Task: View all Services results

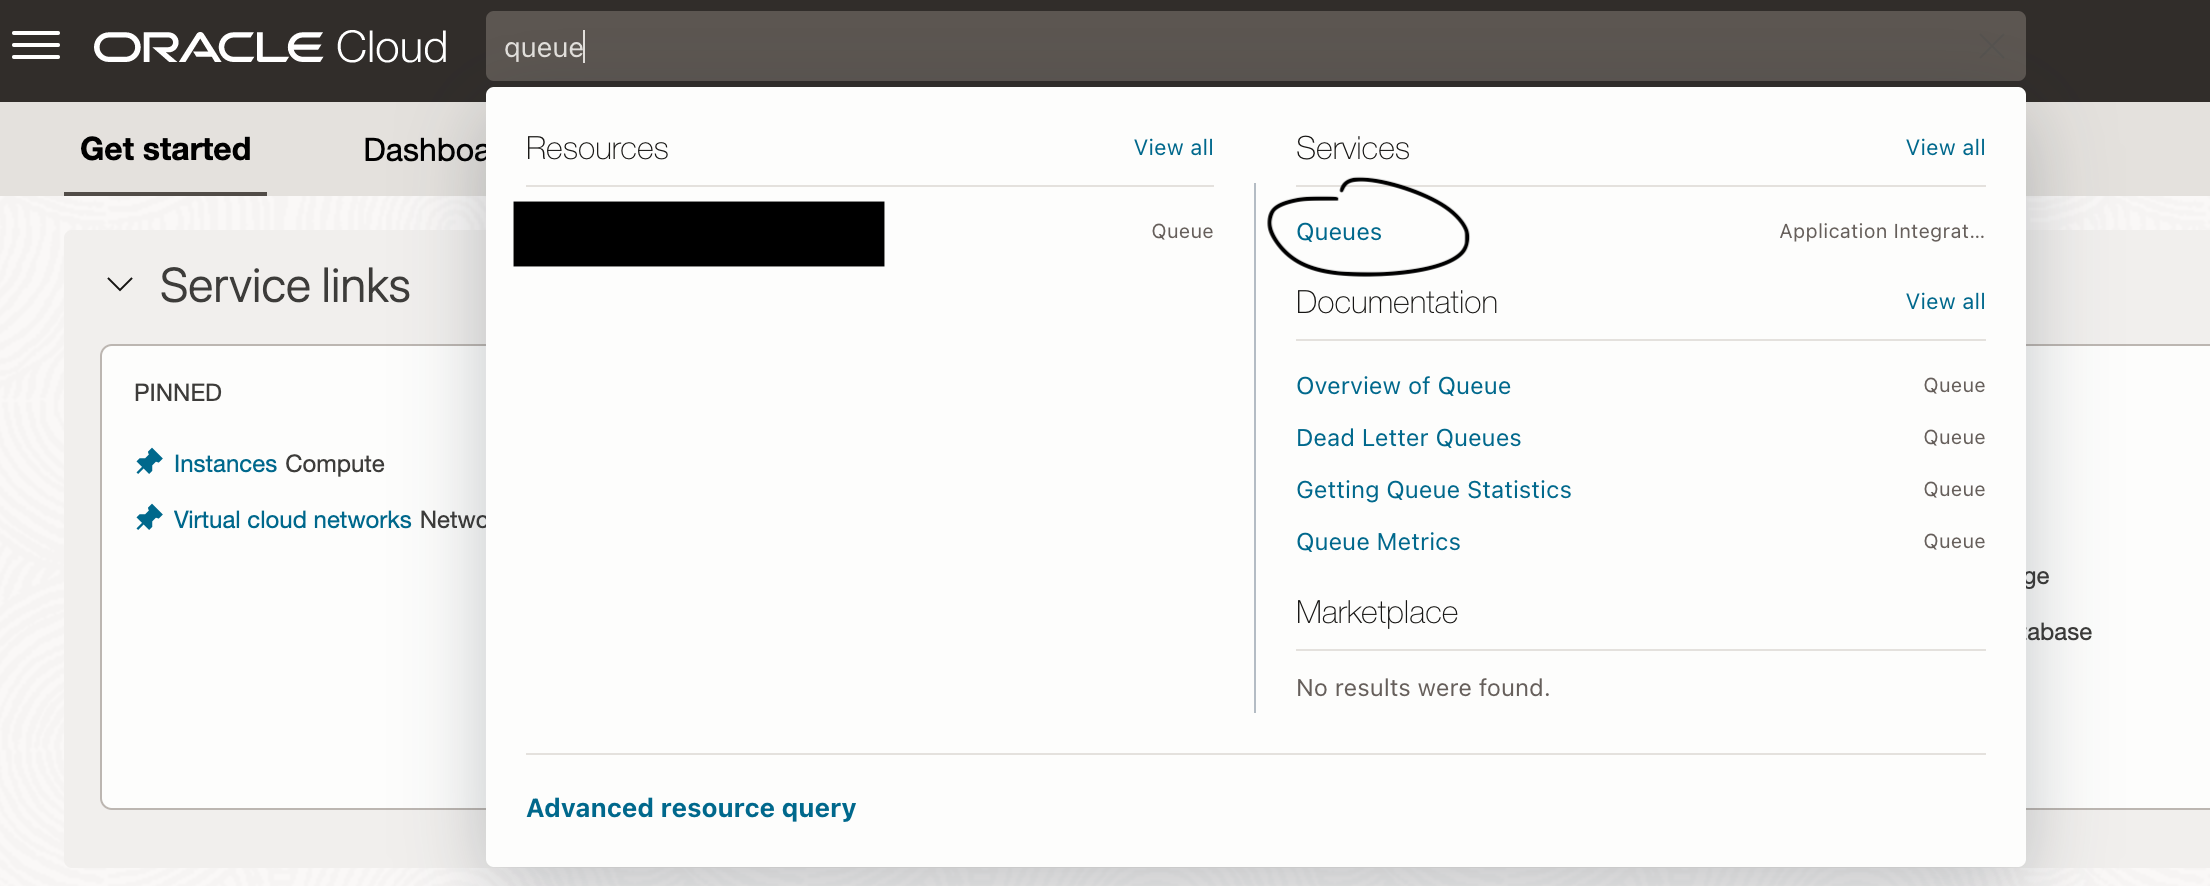Action: [1945, 148]
